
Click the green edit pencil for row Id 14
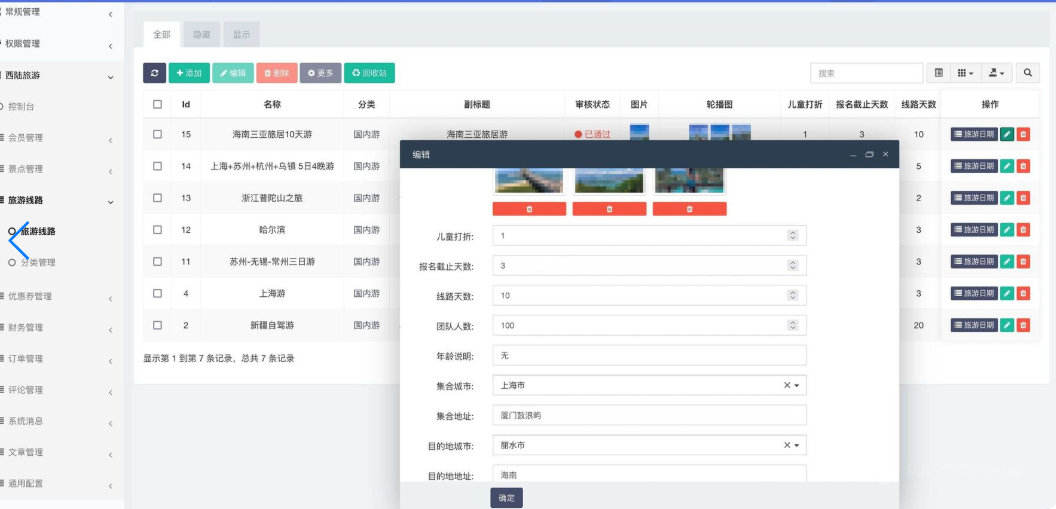1007,166
